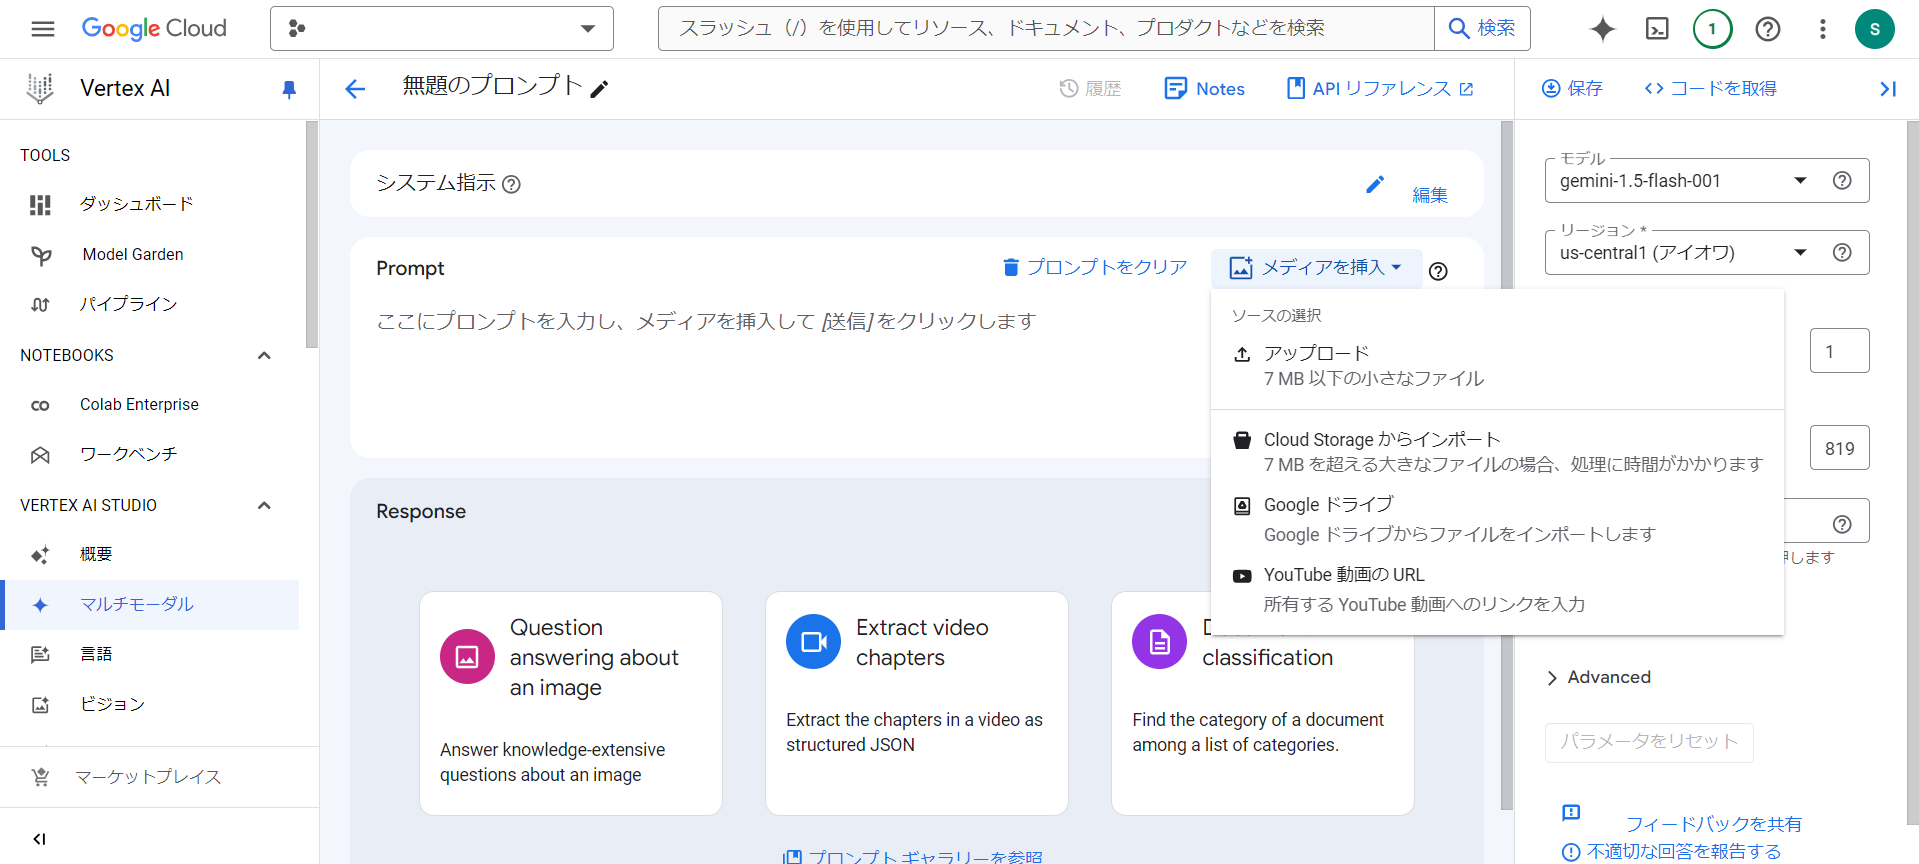
Task: Open パイプライン in sidebar
Action: click(150, 305)
